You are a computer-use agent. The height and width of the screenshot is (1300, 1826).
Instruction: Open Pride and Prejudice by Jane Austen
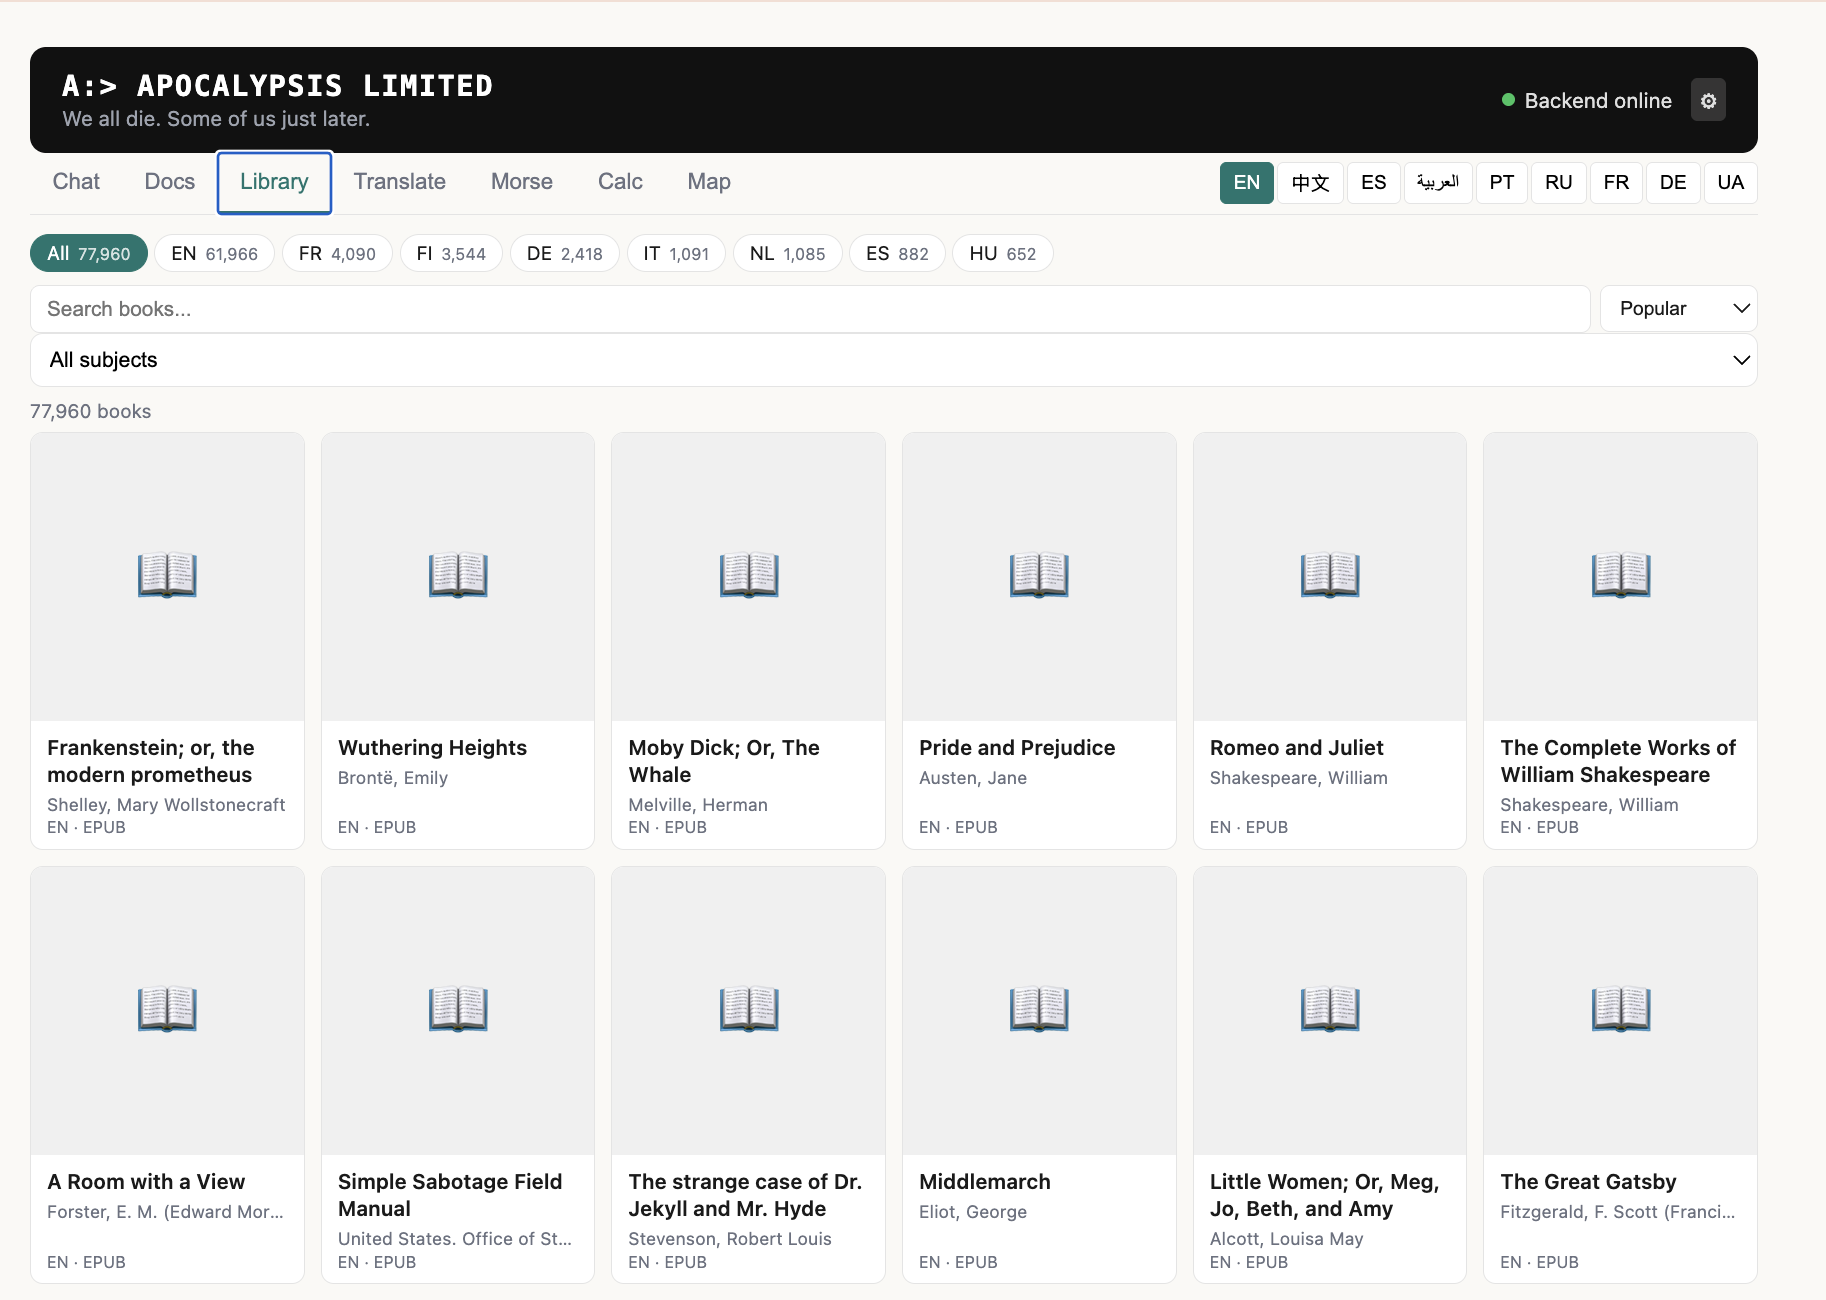[1038, 575]
